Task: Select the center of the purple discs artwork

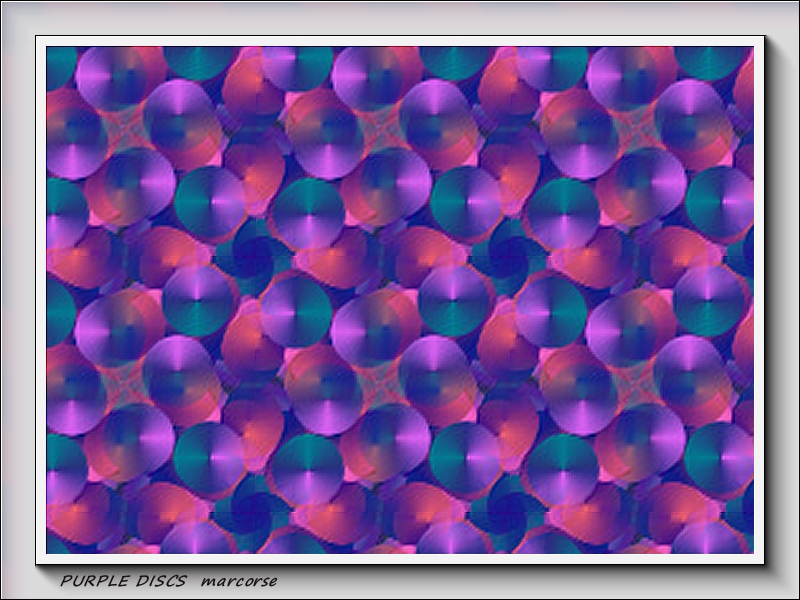Action: [x=400, y=300]
